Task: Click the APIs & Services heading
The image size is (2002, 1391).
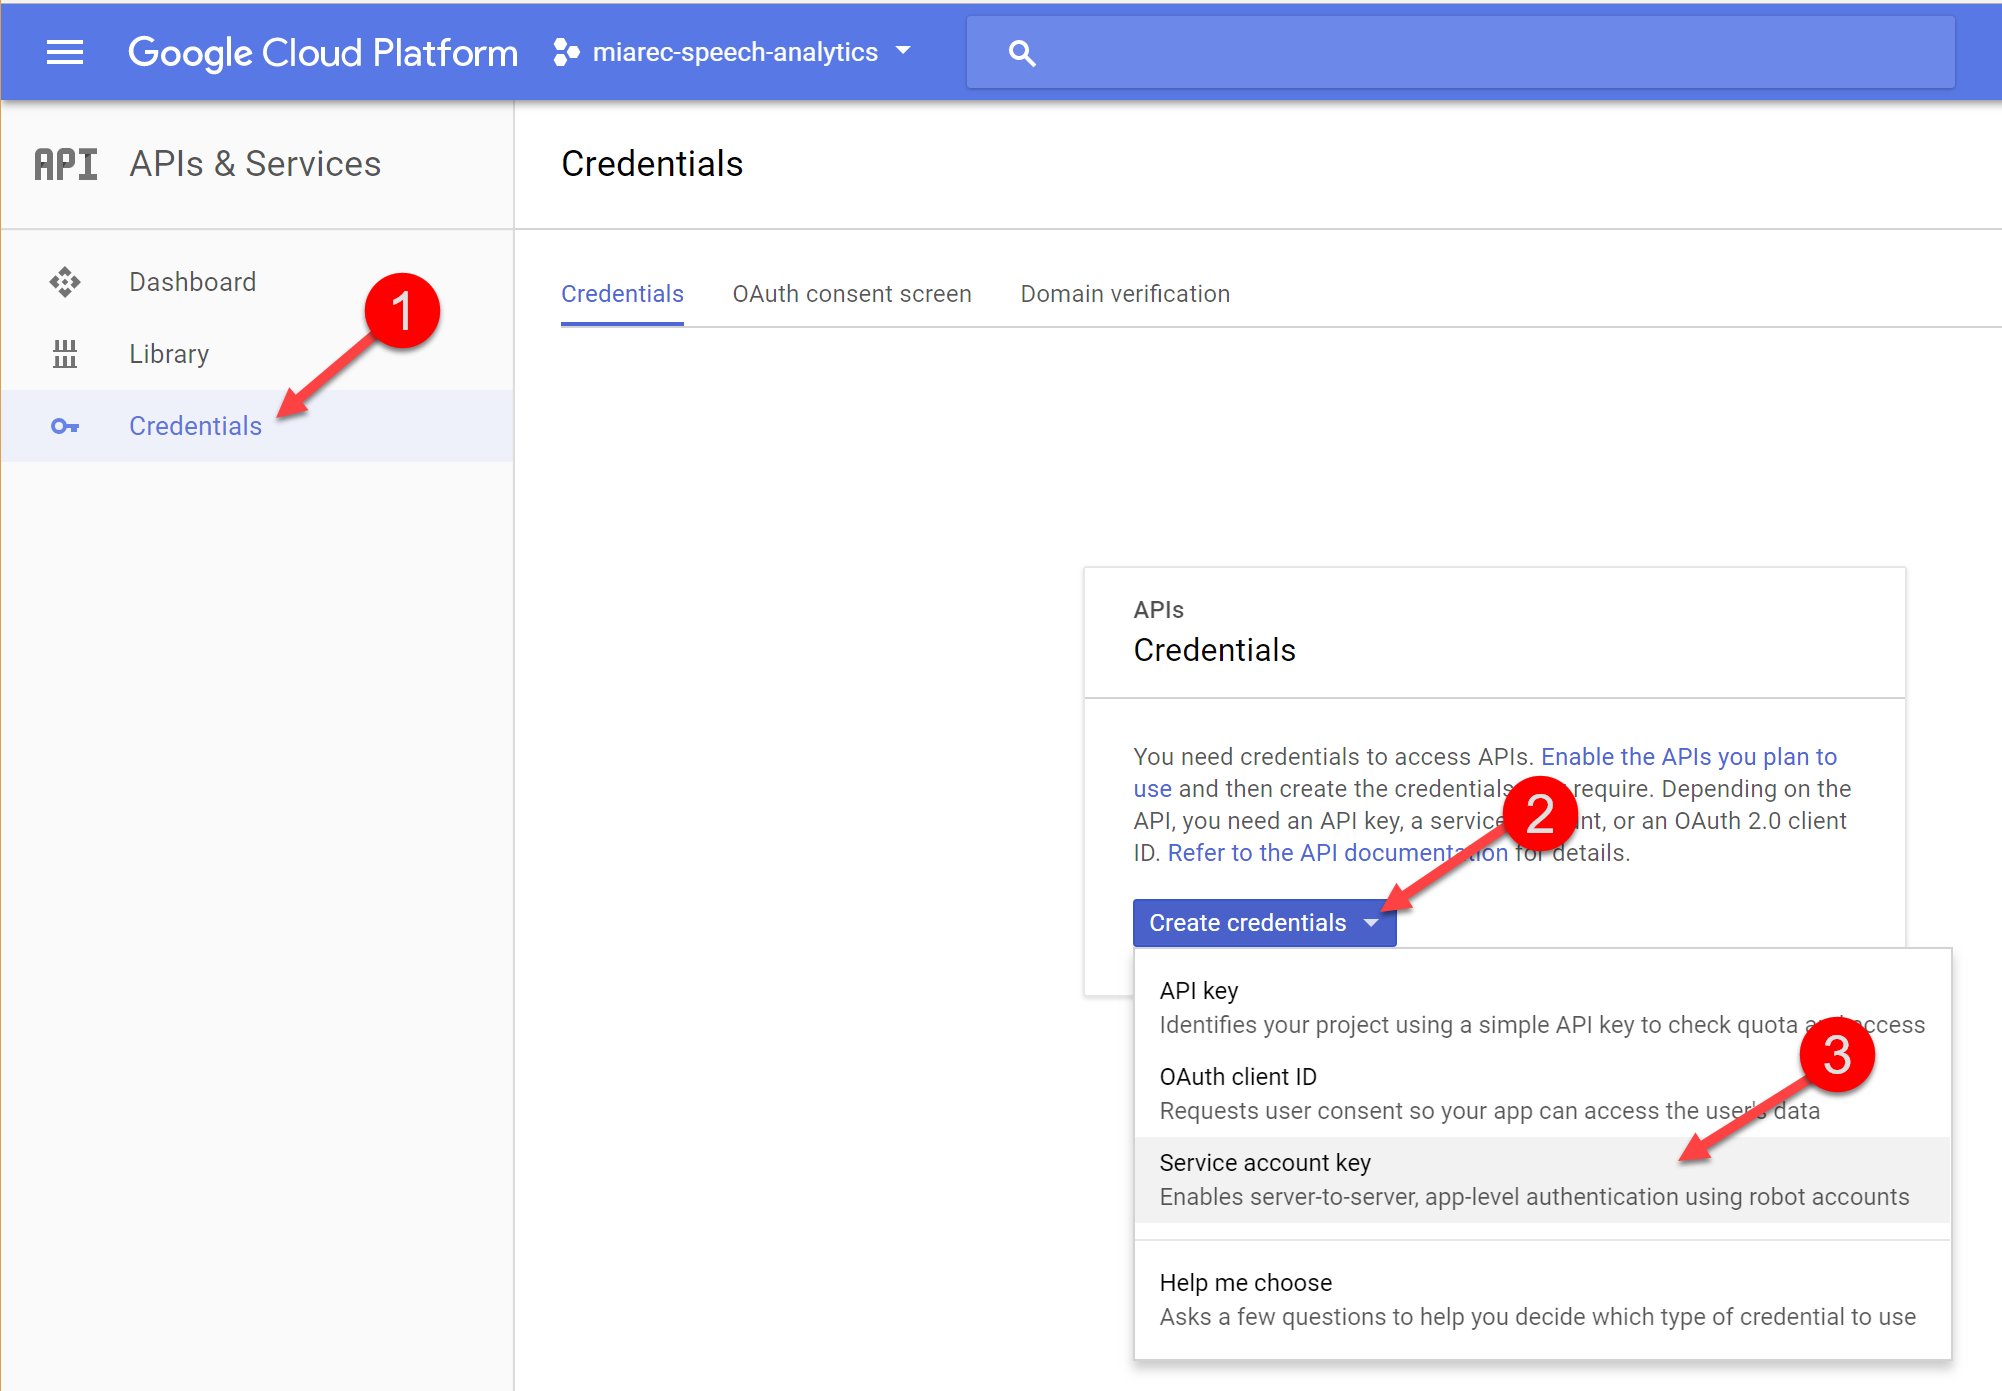Action: [x=255, y=164]
